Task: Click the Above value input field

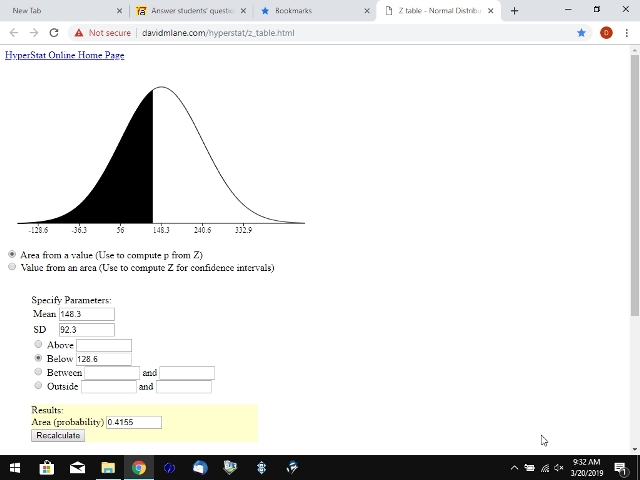Action: (x=104, y=345)
